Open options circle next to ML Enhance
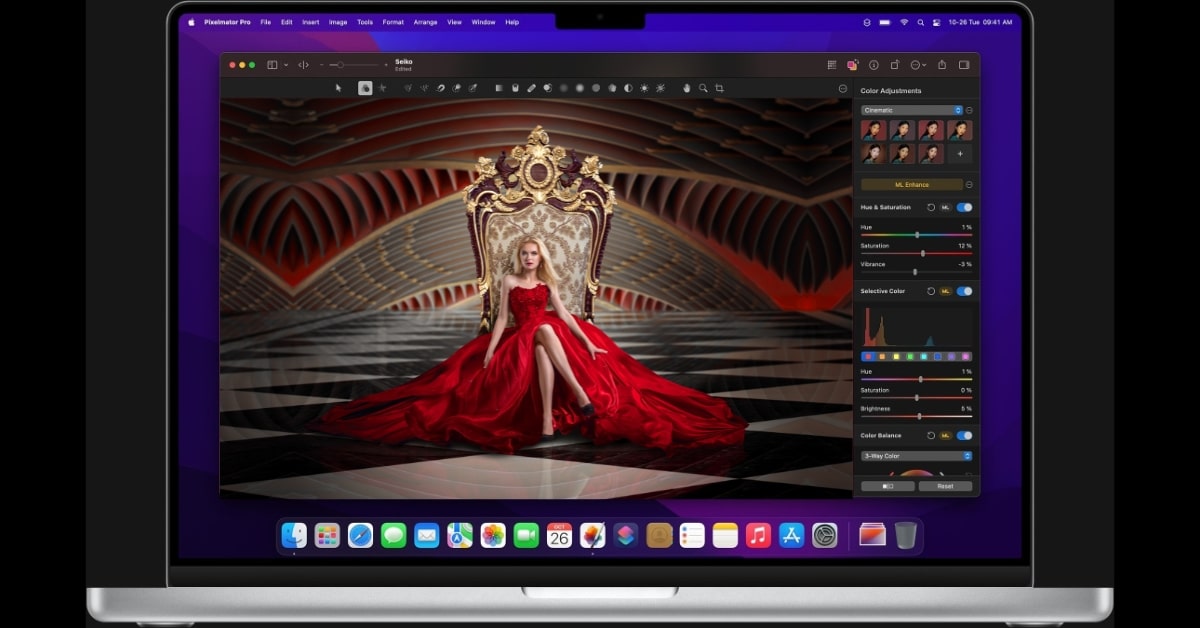The height and width of the screenshot is (628, 1200). click(969, 185)
